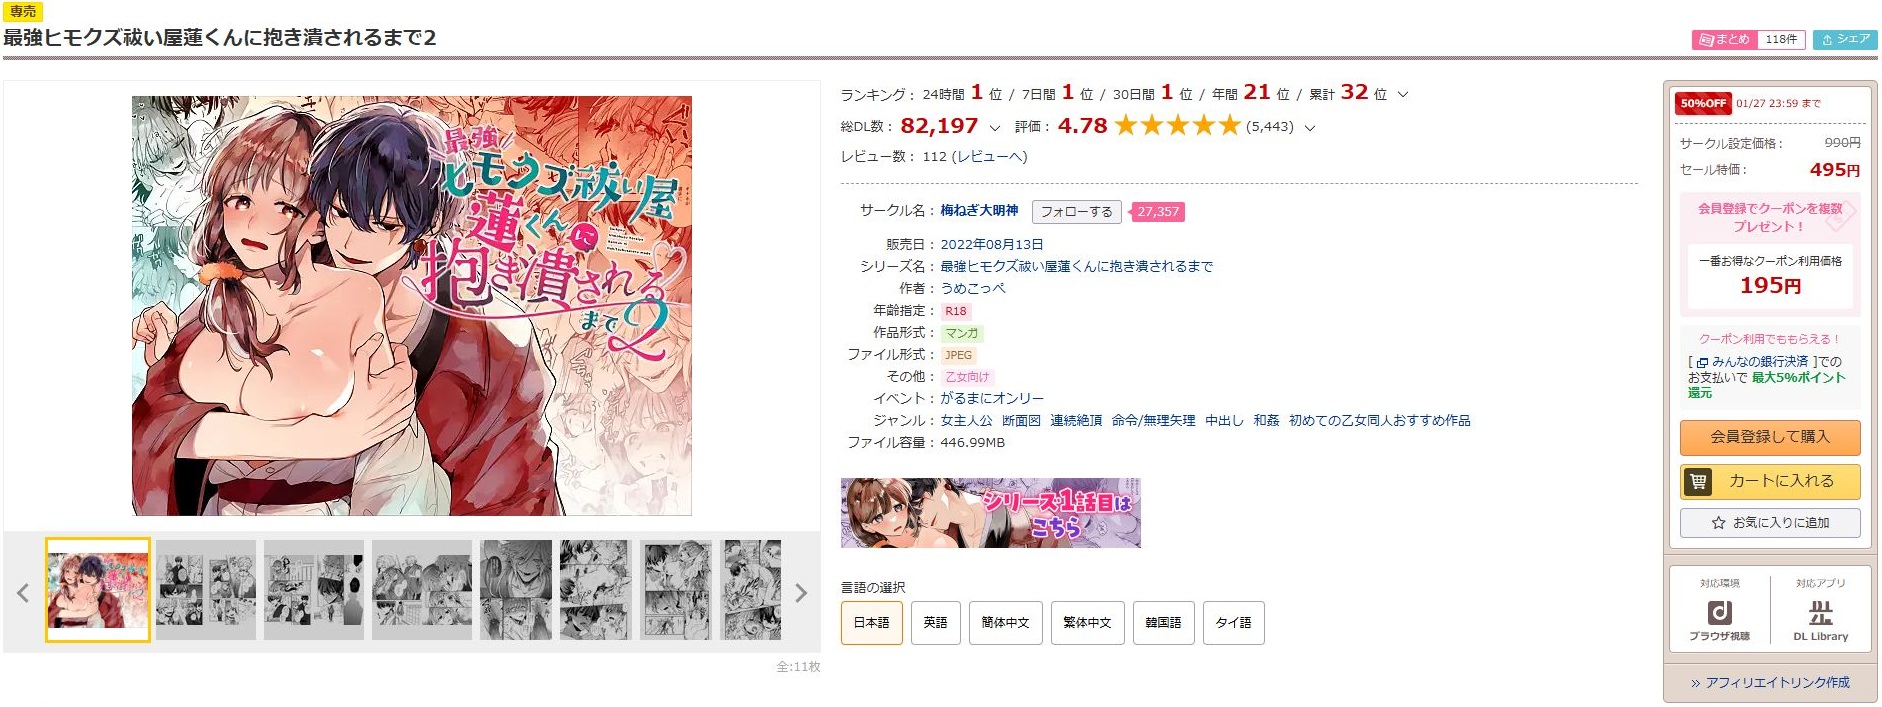1882x707 pixels.
Task: Show next thumbnails with right arrow
Action: (x=801, y=593)
